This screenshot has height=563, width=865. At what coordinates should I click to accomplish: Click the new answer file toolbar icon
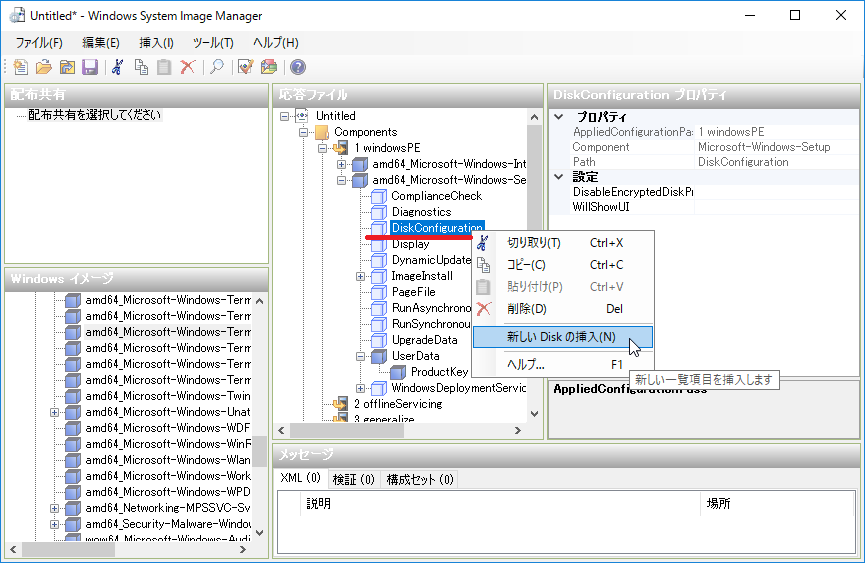(x=21, y=67)
